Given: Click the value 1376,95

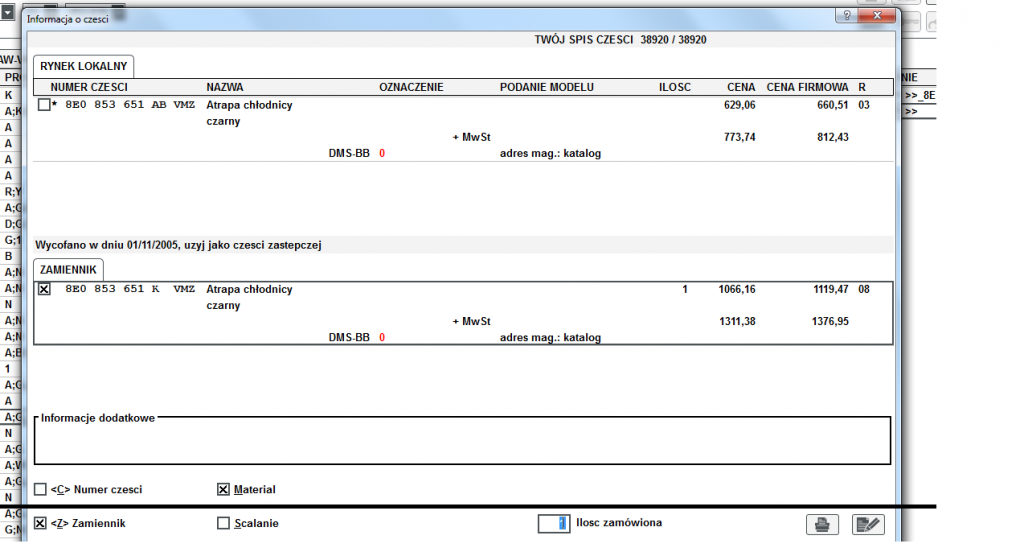Looking at the screenshot, I should (x=830, y=321).
